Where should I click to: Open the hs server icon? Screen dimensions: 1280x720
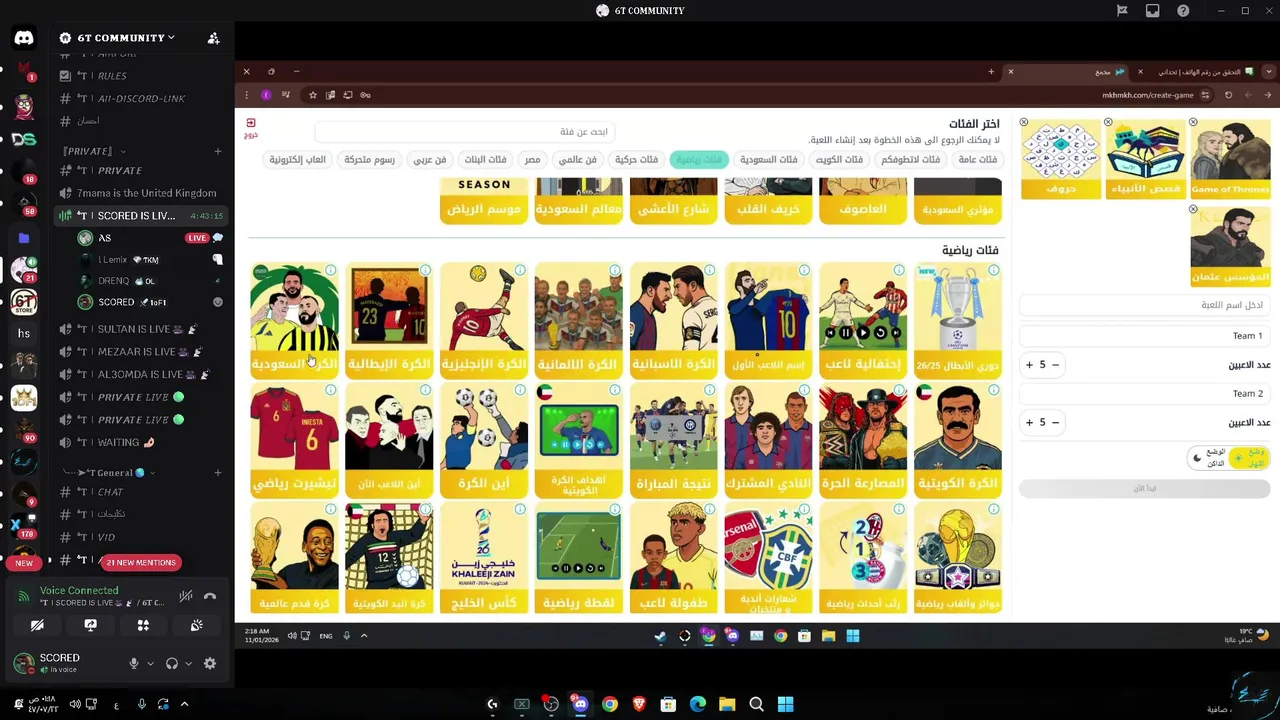tap(24, 333)
